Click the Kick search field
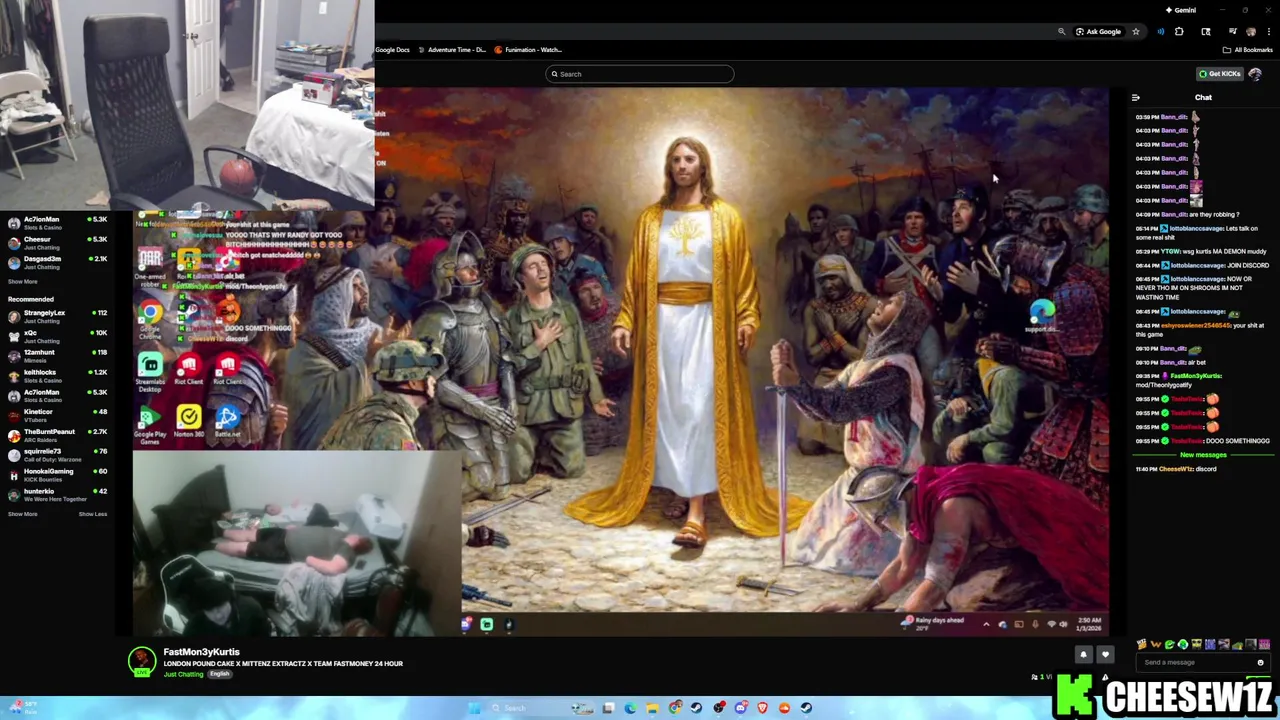Image resolution: width=1280 pixels, height=720 pixels. pyautogui.click(x=640, y=74)
